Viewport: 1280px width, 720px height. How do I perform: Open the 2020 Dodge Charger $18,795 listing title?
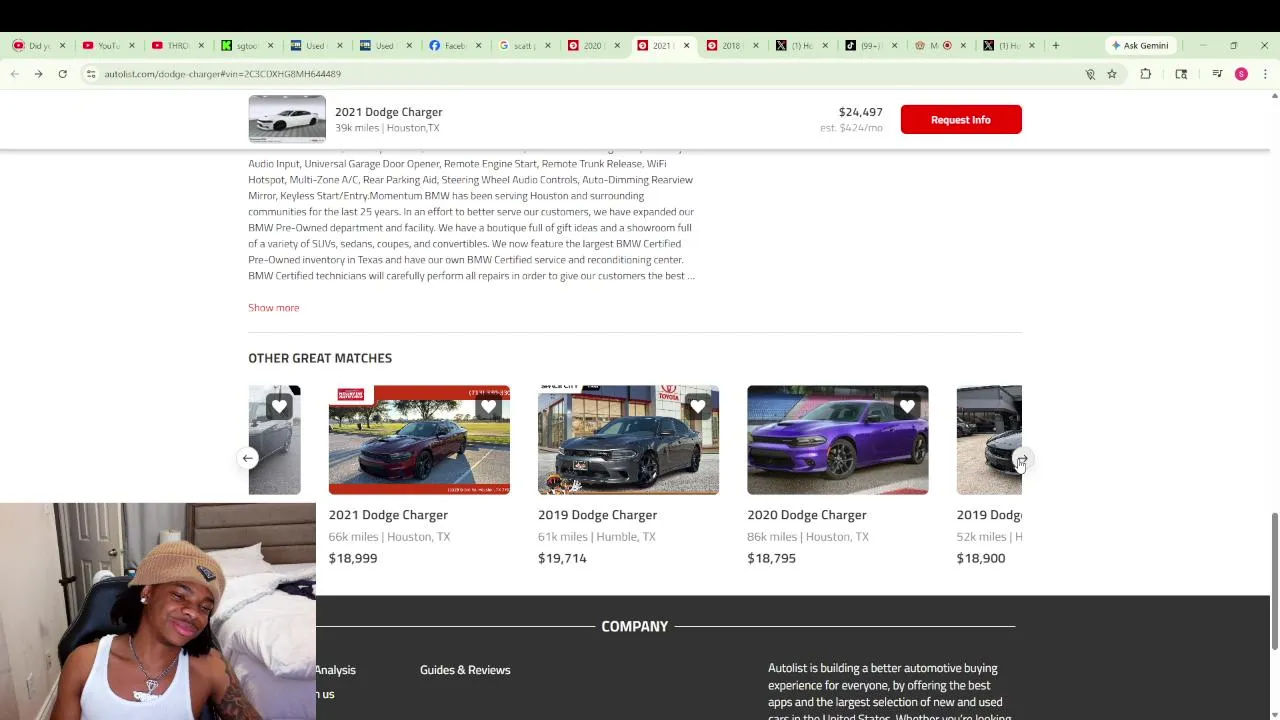click(x=806, y=515)
